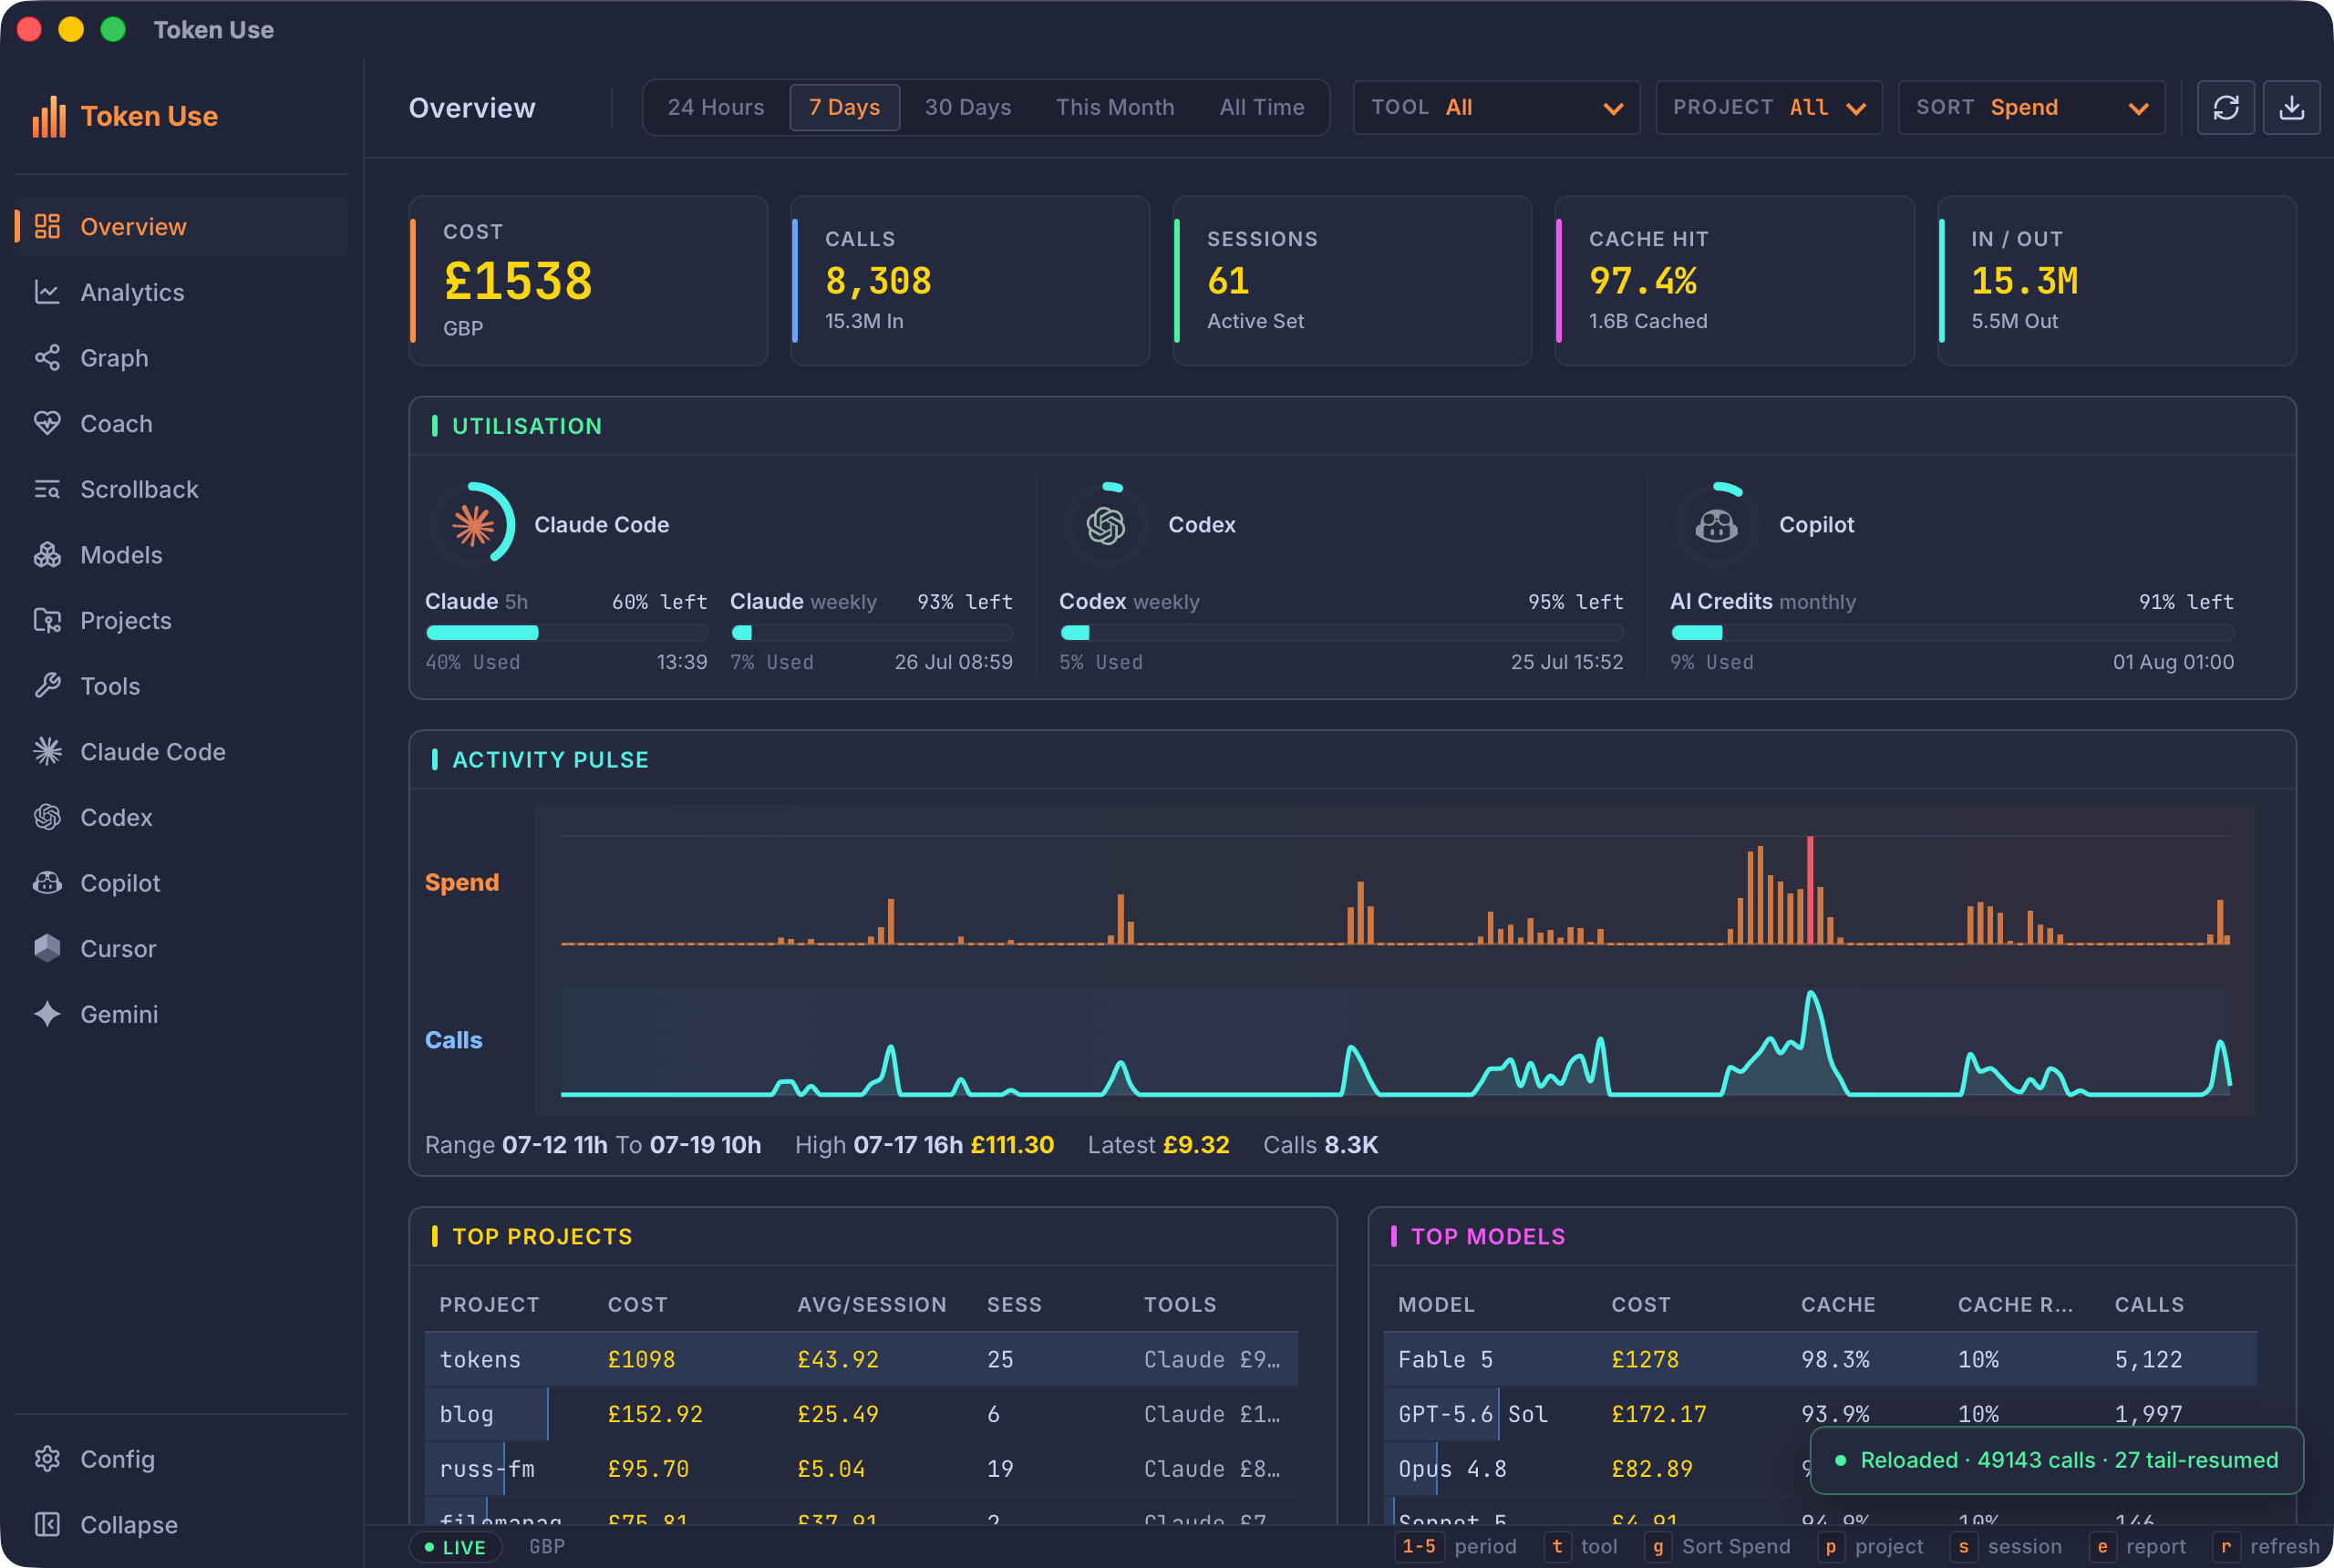Click the AI Credits monthly progress bar
Screen dimensions: 2334x1568
1952,632
